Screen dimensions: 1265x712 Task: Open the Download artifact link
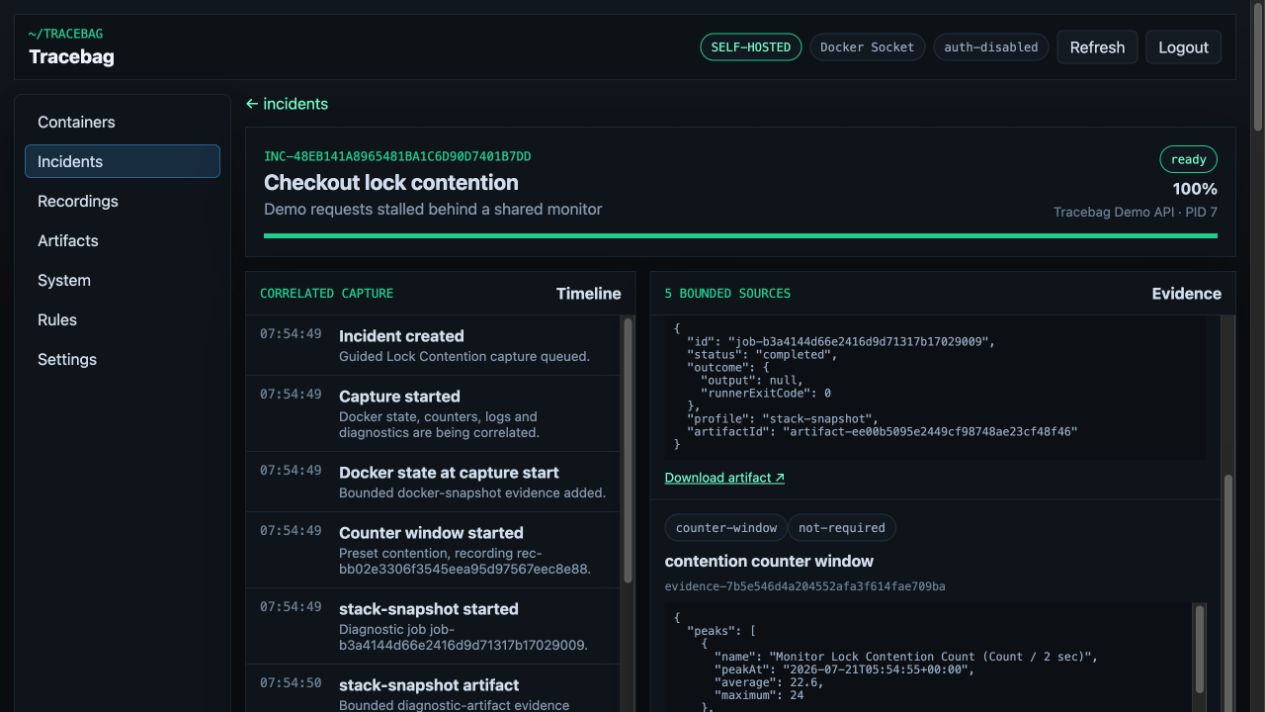[724, 478]
